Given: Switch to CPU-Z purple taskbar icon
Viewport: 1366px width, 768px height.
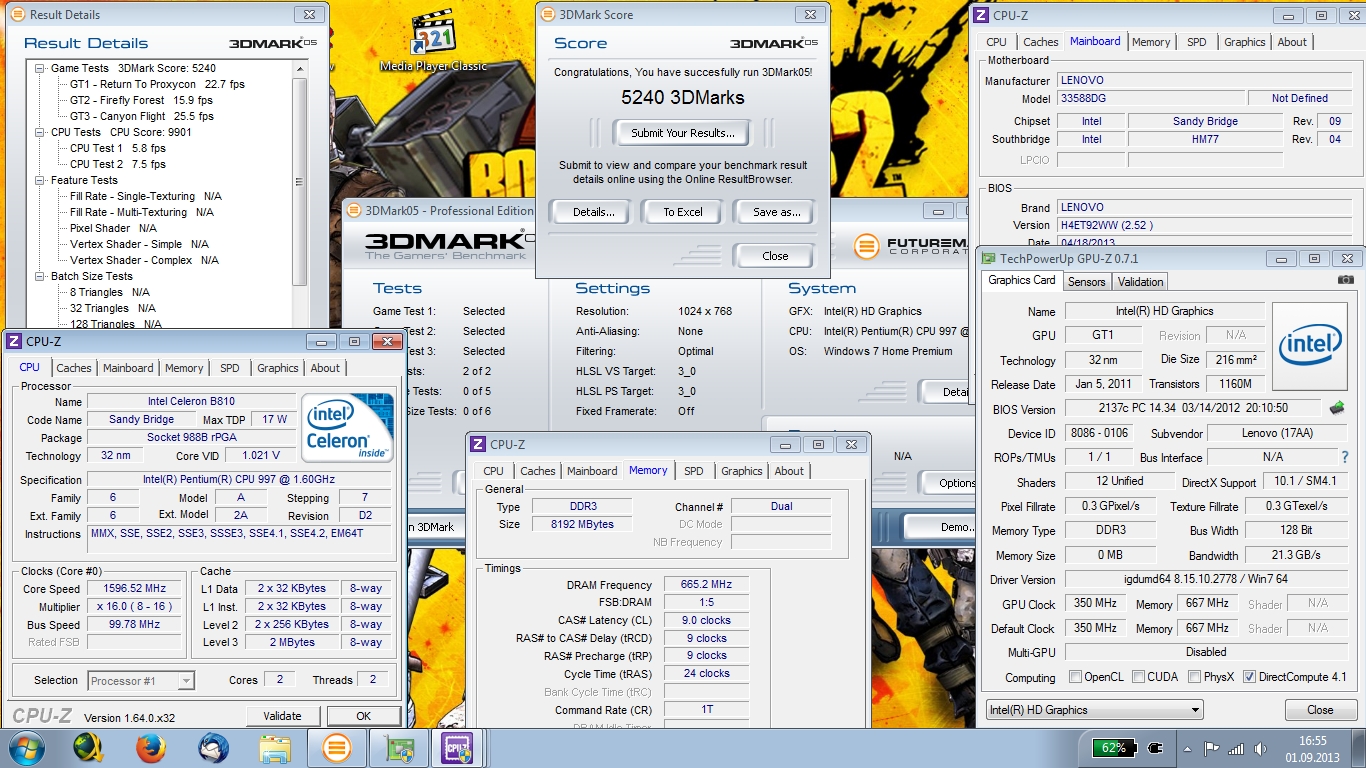Looking at the screenshot, I should pyautogui.click(x=459, y=748).
